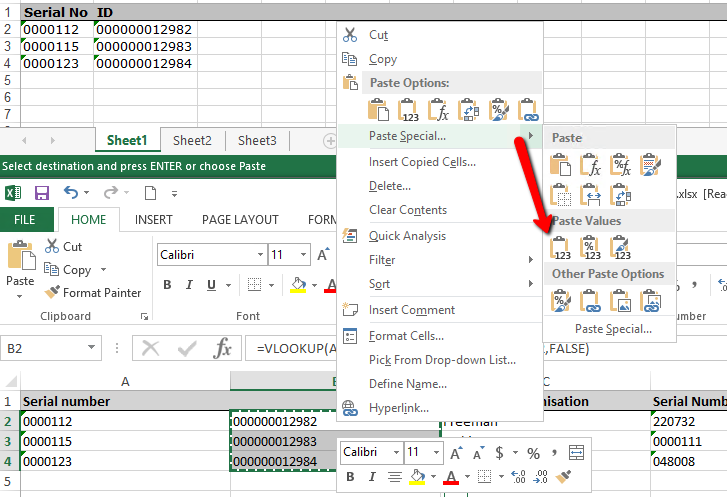Toggle Accounting dollar format in mini toolbar
727x497 pixels.
(x=499, y=452)
